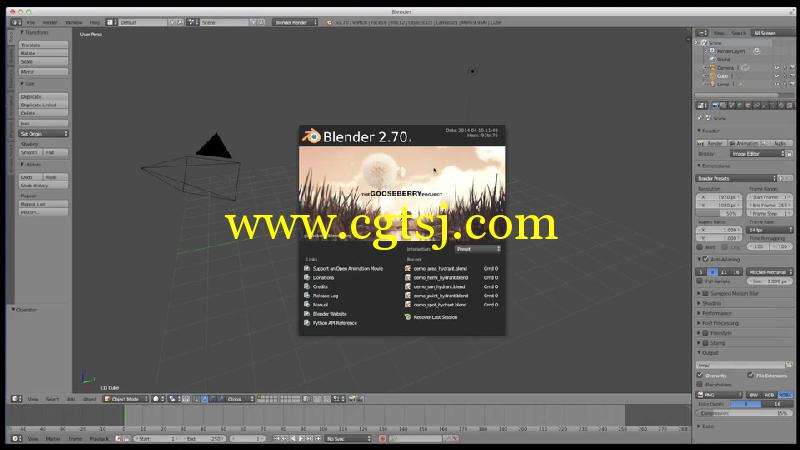Click the Blender logo on the splash screen
This screenshot has width=800, height=450.
tap(311, 136)
